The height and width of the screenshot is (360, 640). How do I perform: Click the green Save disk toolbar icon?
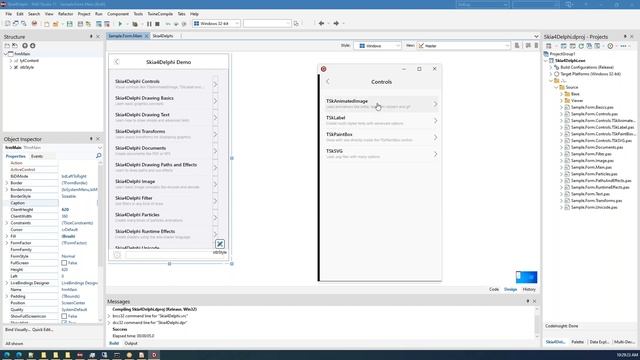pyautogui.click(x=70, y=24)
